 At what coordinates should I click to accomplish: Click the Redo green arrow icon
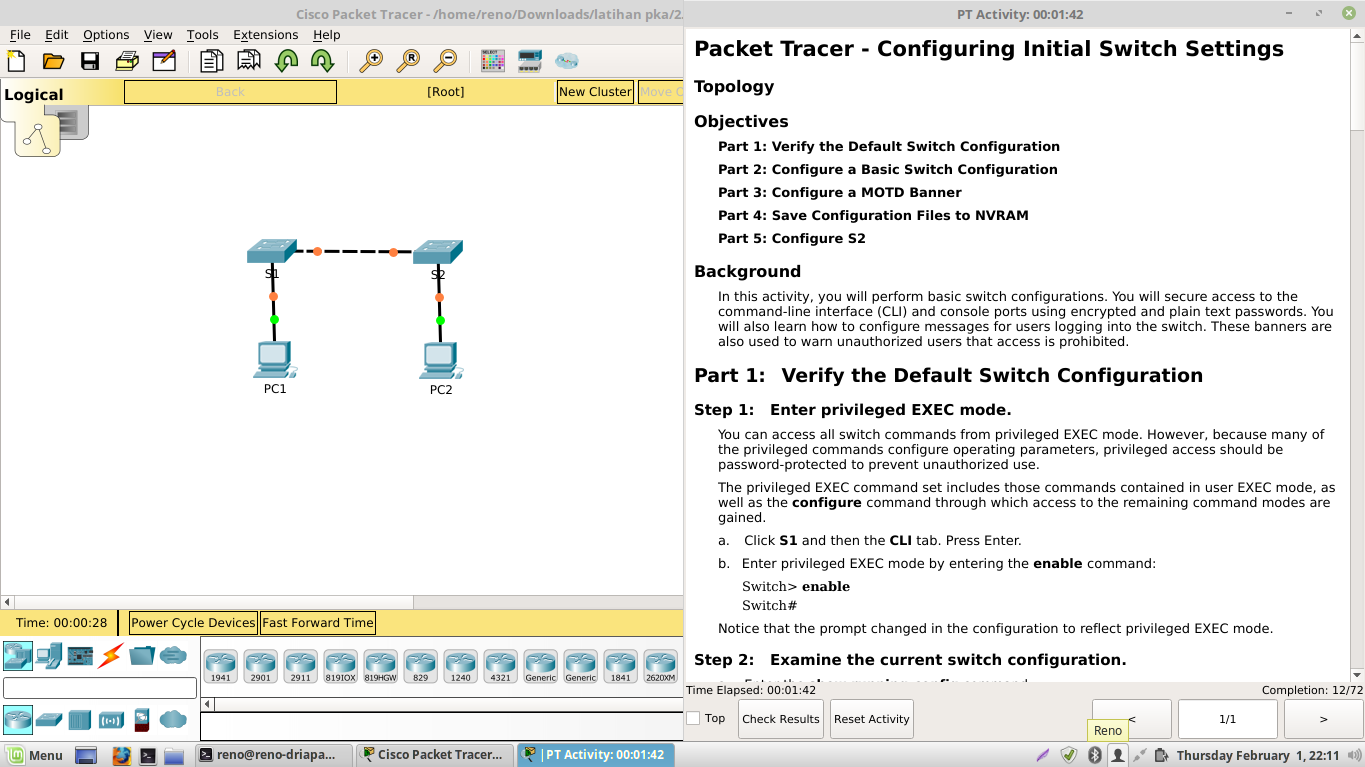pyautogui.click(x=322, y=61)
